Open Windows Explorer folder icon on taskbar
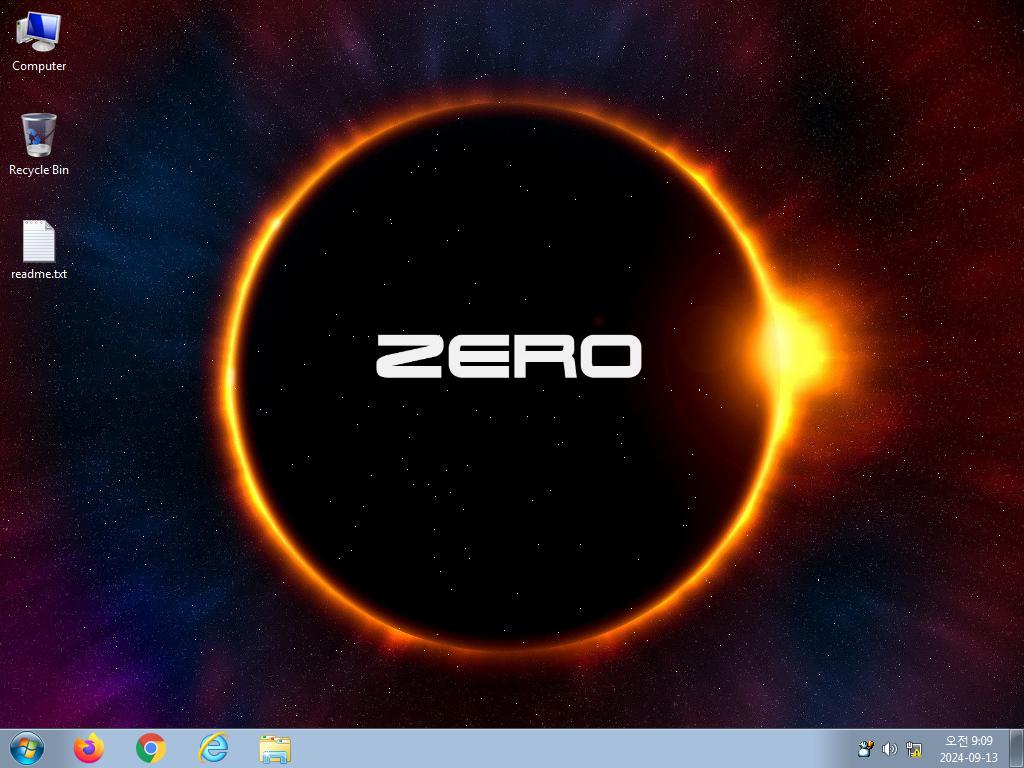 [x=275, y=749]
